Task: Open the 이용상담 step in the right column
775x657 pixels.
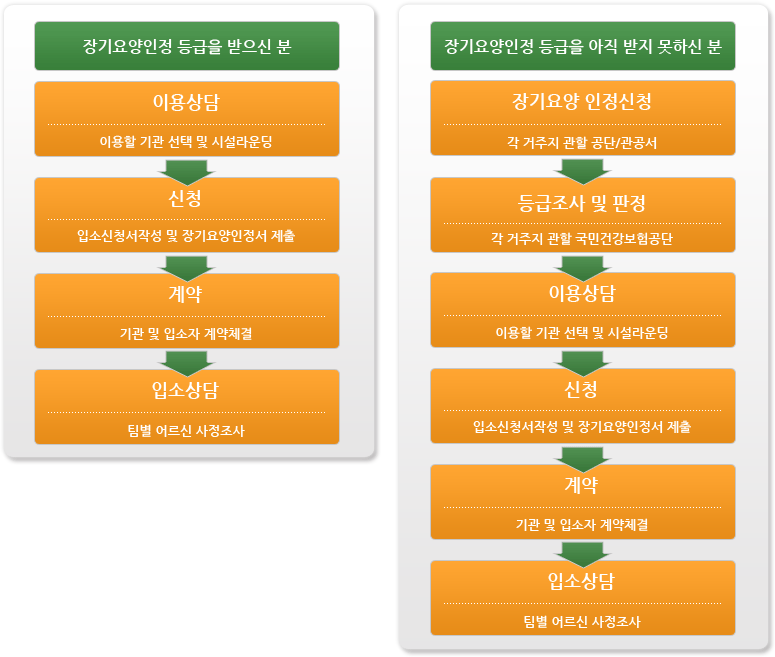Action: click(583, 310)
